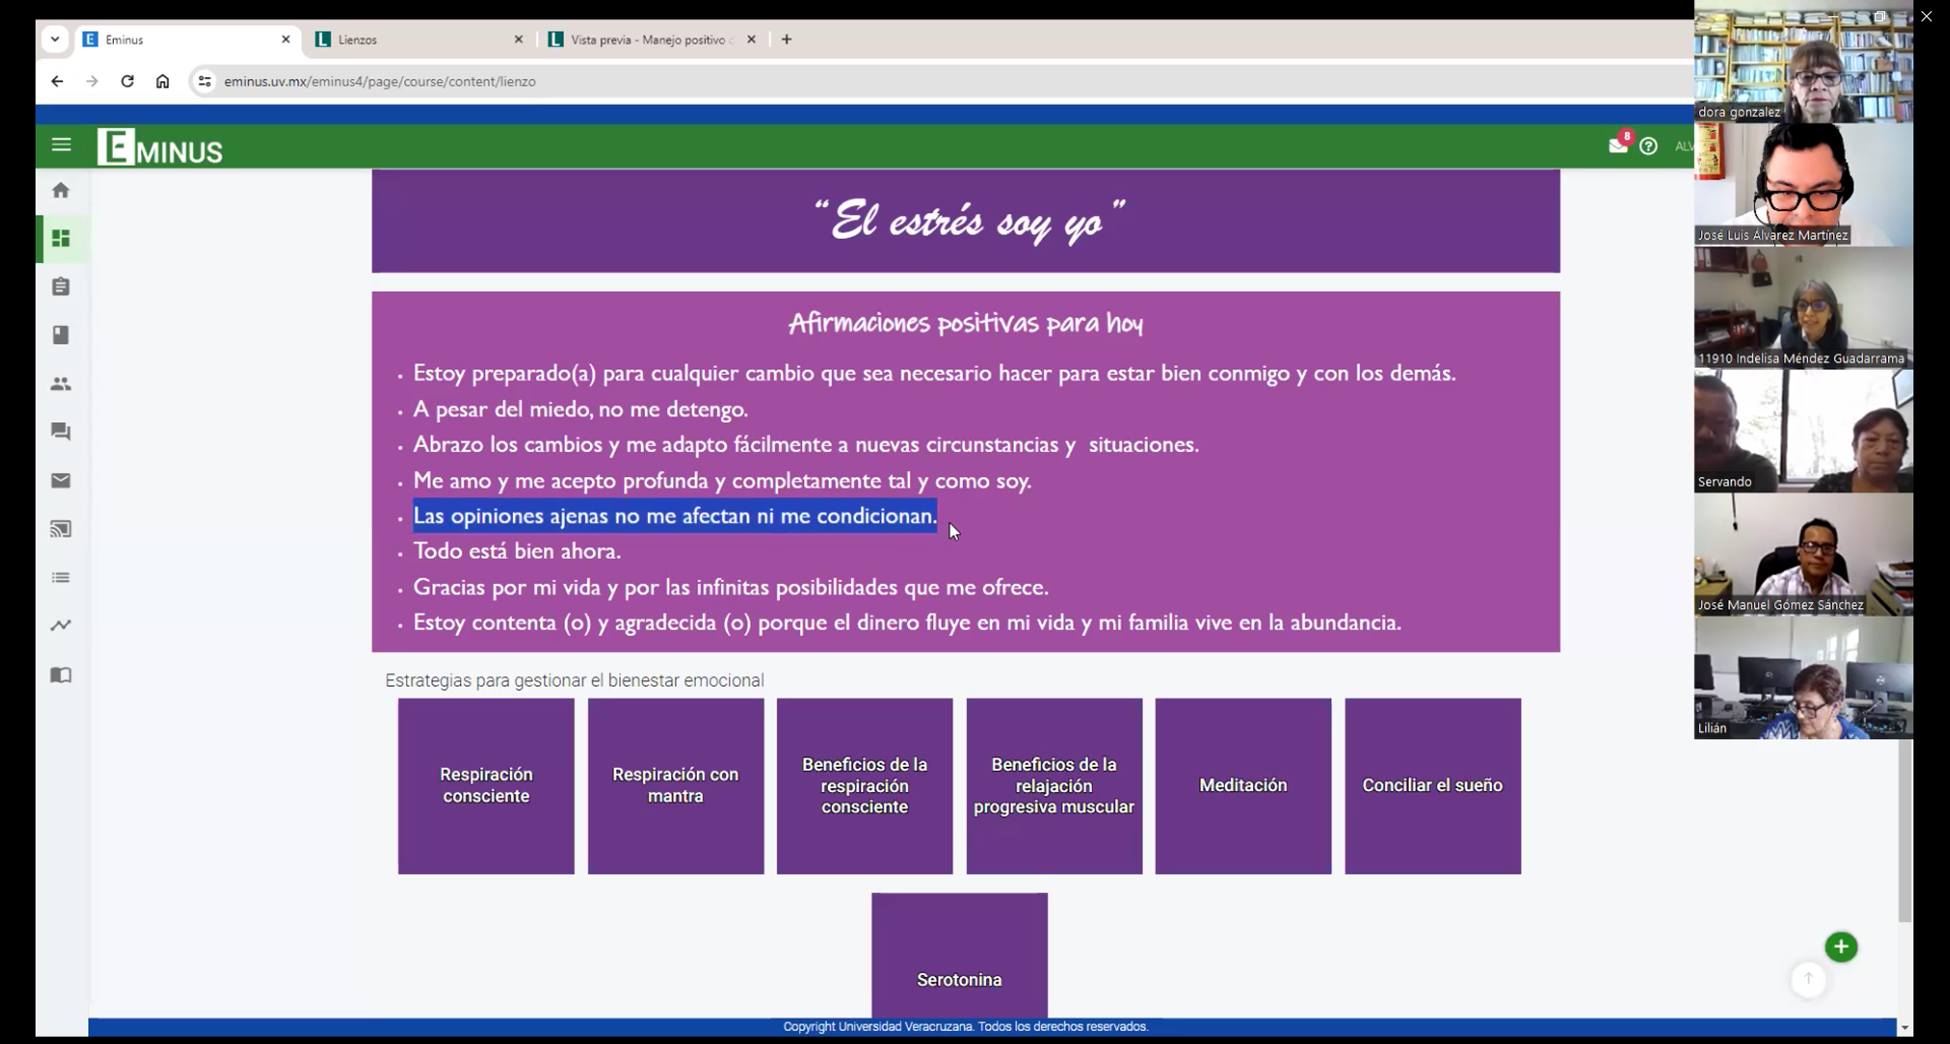Open the hamburger menu in Eminus header
The image size is (1950, 1044).
click(x=61, y=145)
